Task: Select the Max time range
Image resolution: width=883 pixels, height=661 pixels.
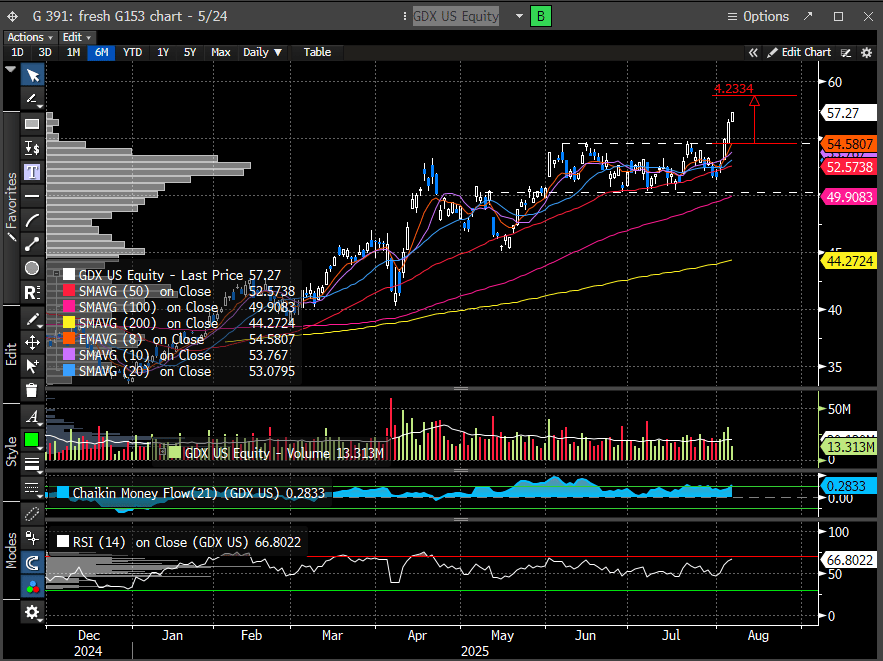Action: (x=221, y=52)
